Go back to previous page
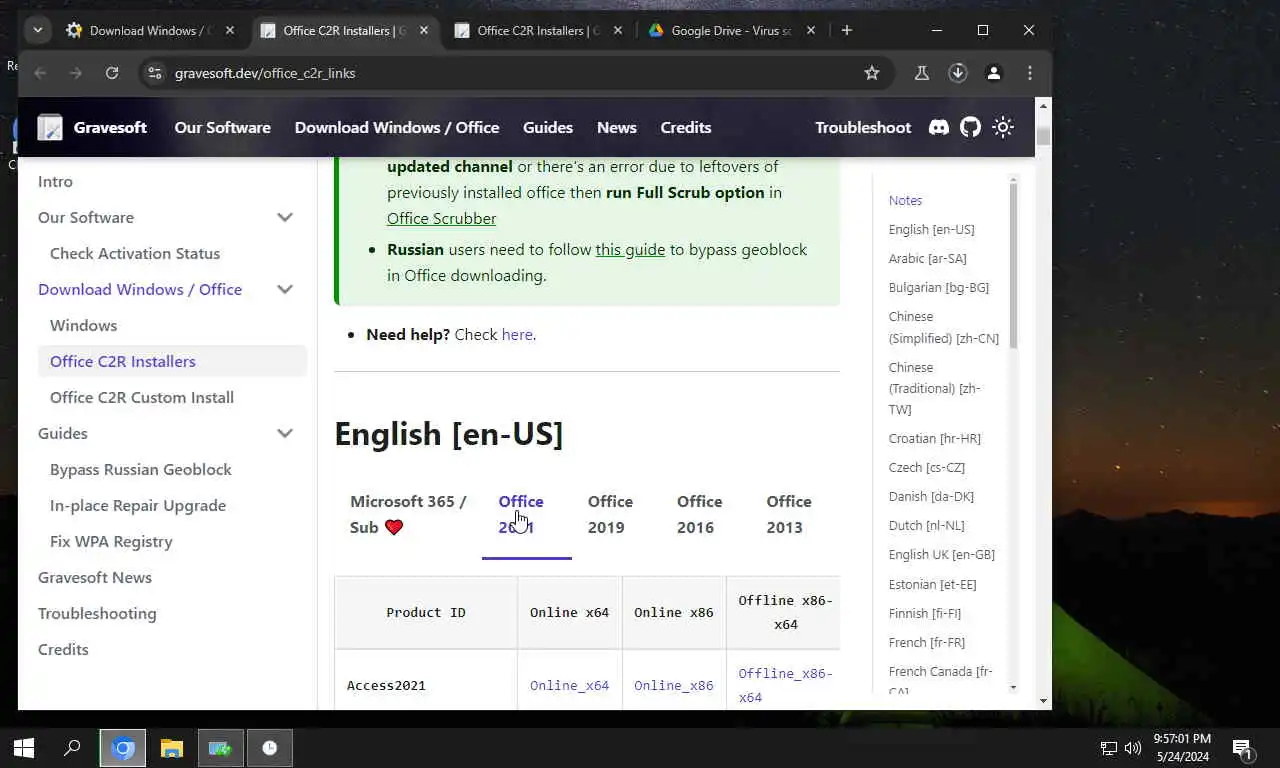The width and height of the screenshot is (1280, 768). (x=40, y=73)
